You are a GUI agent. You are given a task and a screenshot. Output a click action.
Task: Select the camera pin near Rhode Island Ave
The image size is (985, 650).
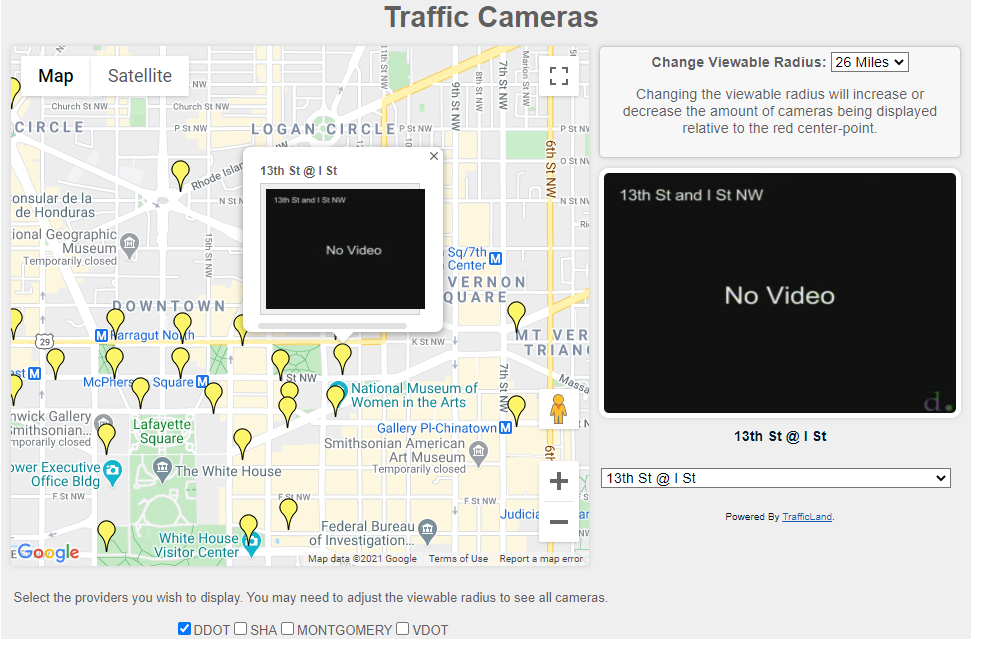click(x=180, y=176)
